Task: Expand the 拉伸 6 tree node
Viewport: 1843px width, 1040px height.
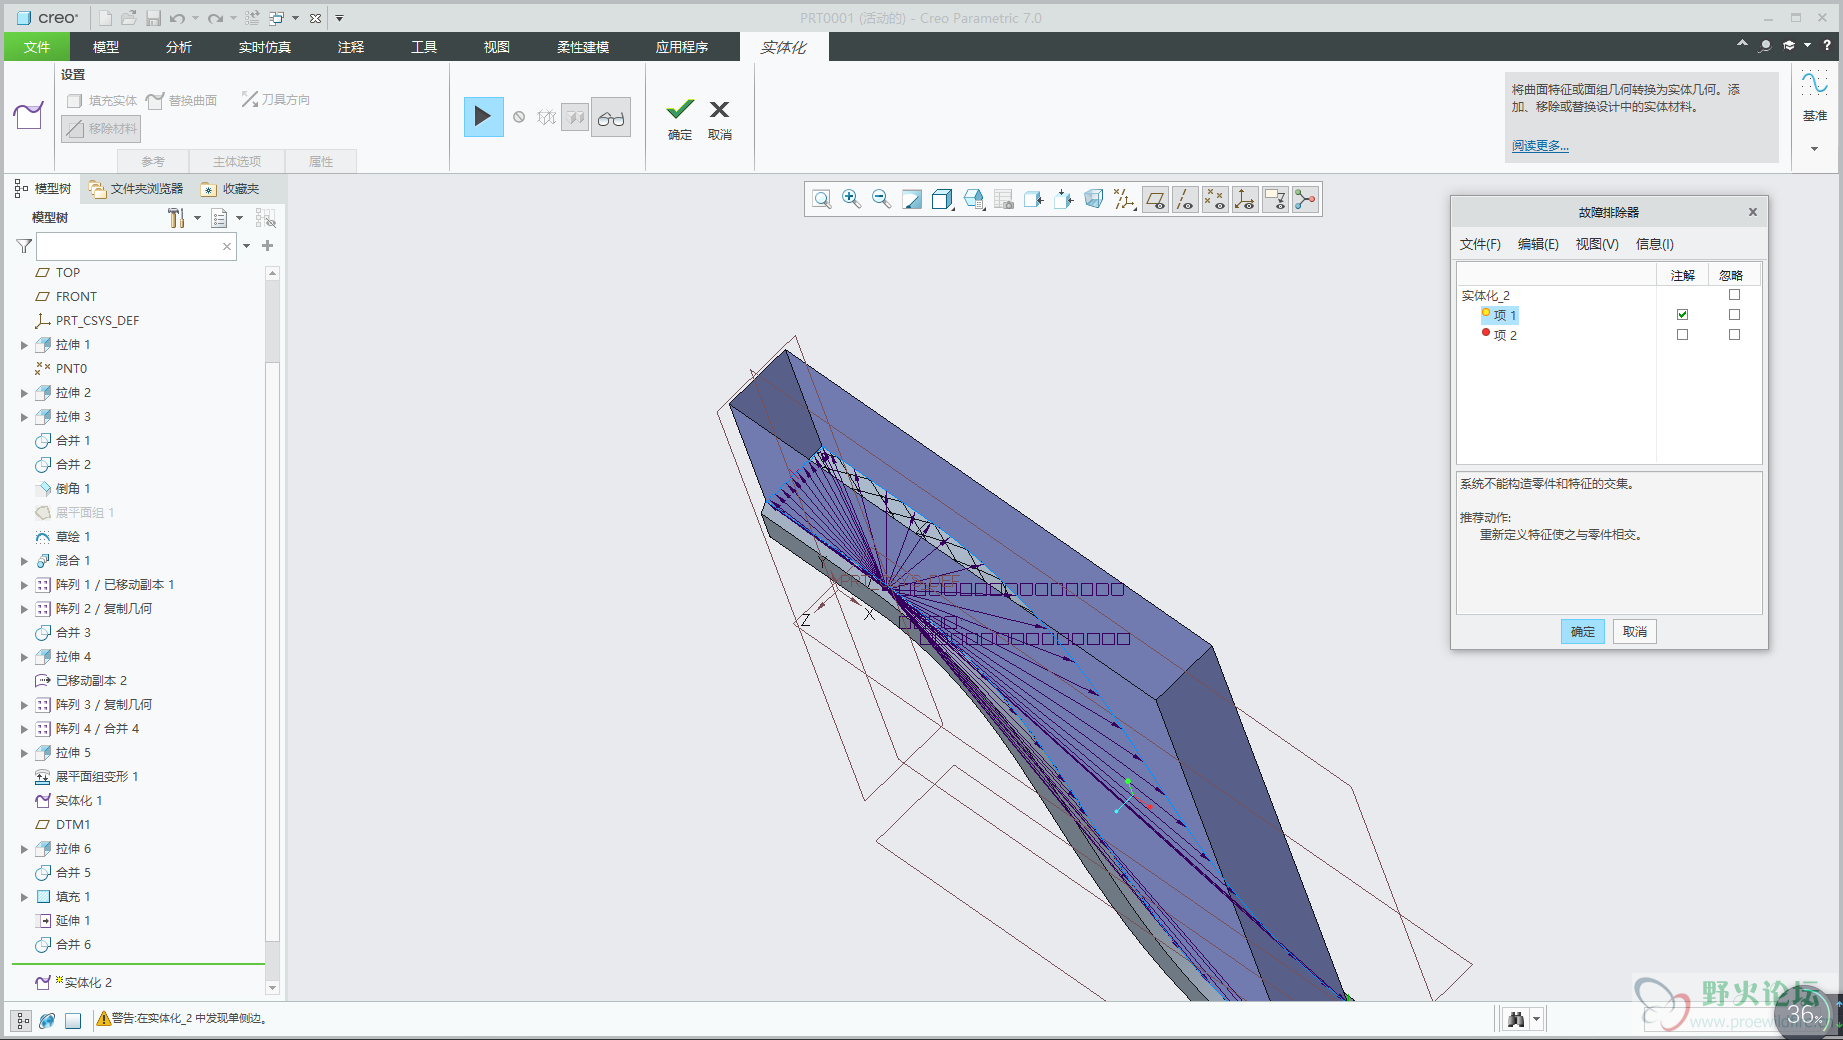Action: 24,849
